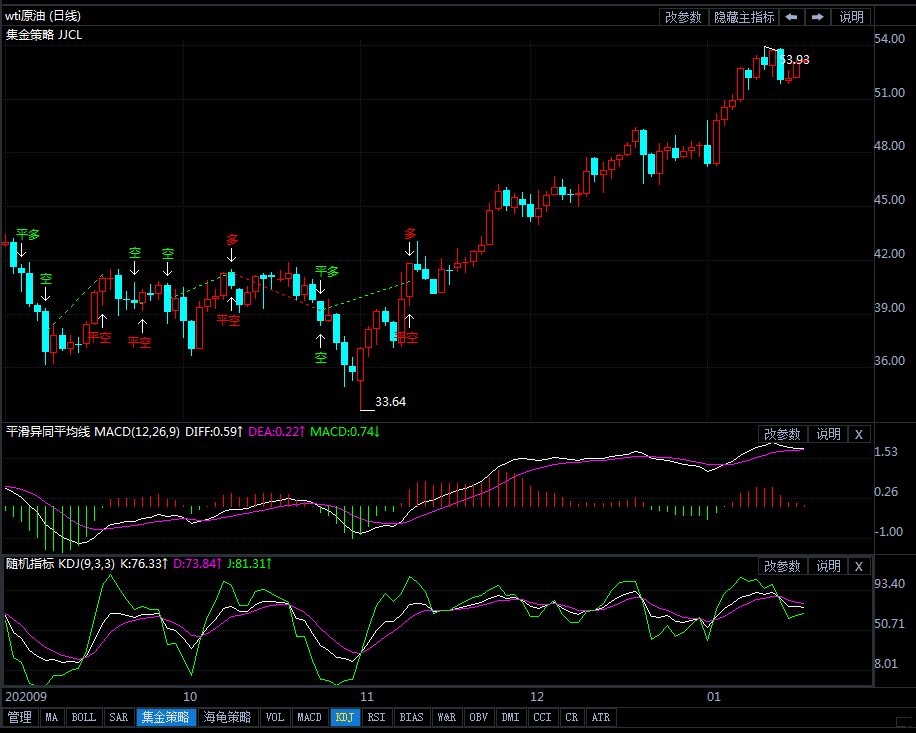Open the 管理 tab in the bottom bar
This screenshot has width=916, height=733.
pos(19,717)
